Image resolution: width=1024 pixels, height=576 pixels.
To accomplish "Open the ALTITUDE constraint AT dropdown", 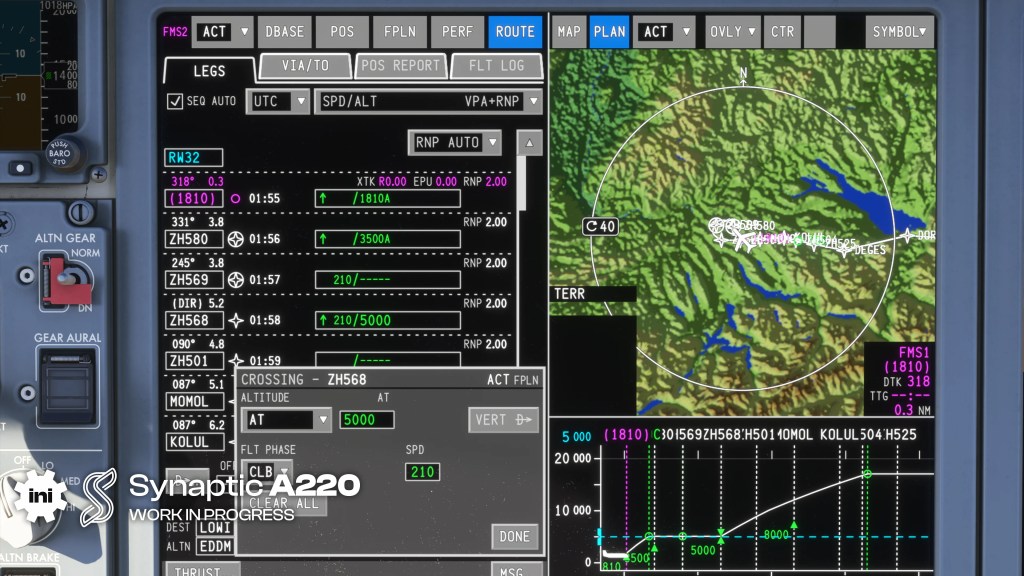I will click(285, 420).
